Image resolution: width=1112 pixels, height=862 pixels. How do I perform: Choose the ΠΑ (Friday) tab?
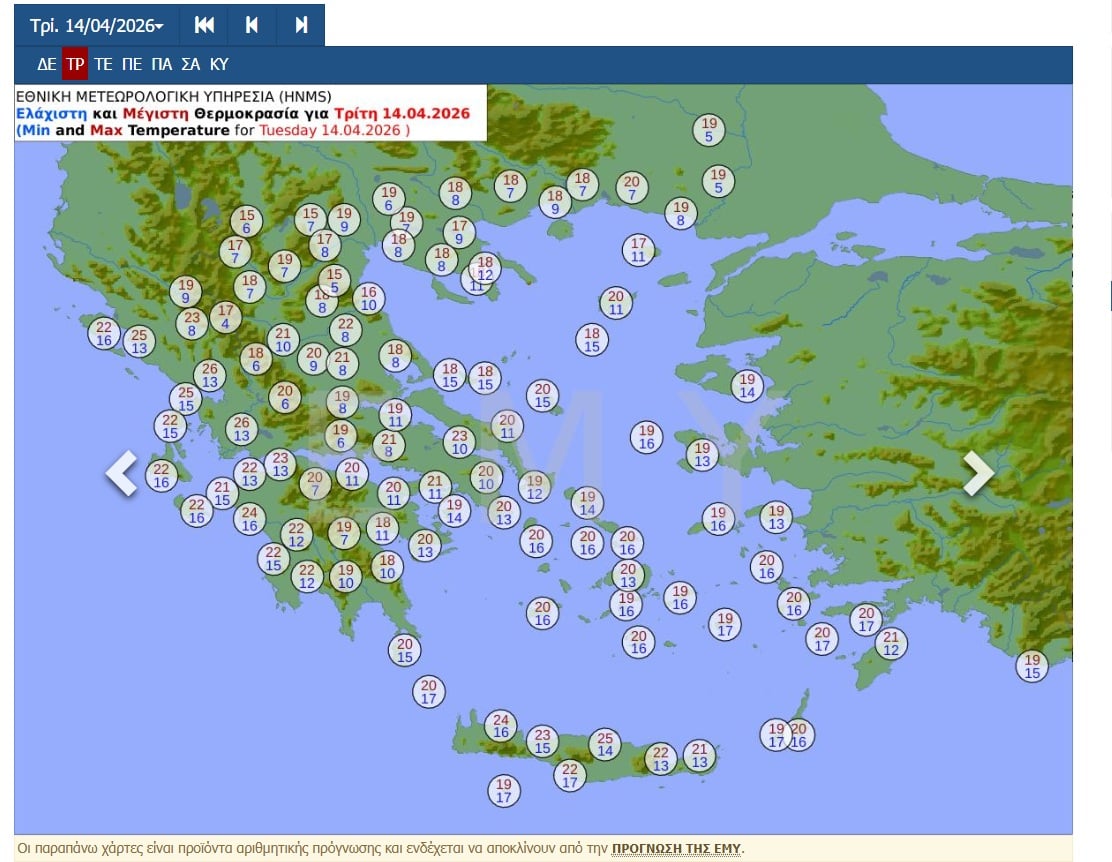coord(161,64)
